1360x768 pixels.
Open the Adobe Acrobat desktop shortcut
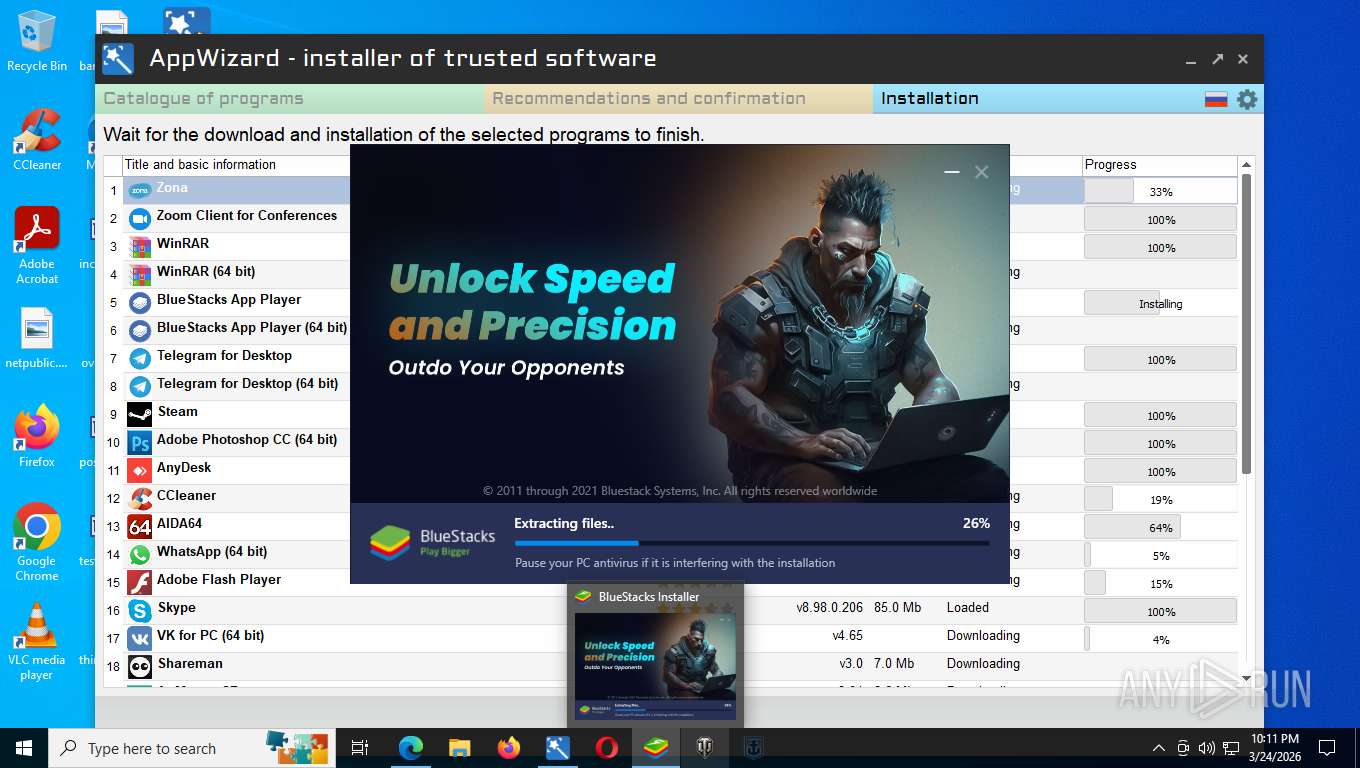(37, 246)
